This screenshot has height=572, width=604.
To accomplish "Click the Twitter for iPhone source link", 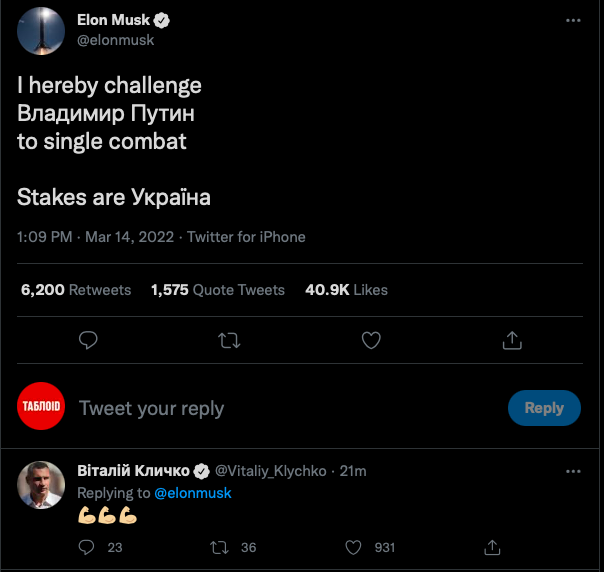I will click(x=246, y=237).
